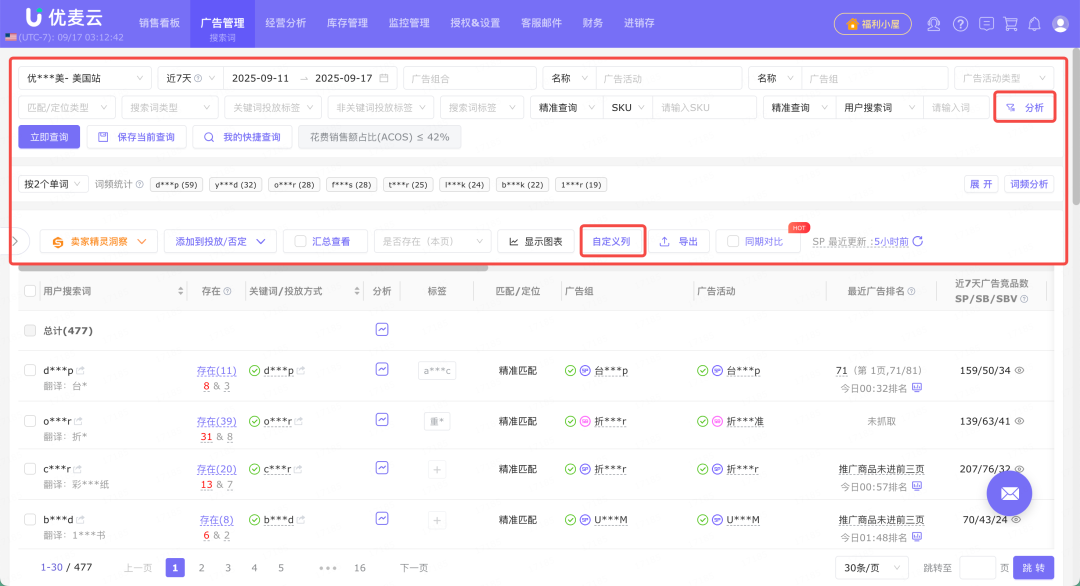This screenshot has width=1080, height=586.
Task: Open the 财务 menu item
Action: [592, 22]
